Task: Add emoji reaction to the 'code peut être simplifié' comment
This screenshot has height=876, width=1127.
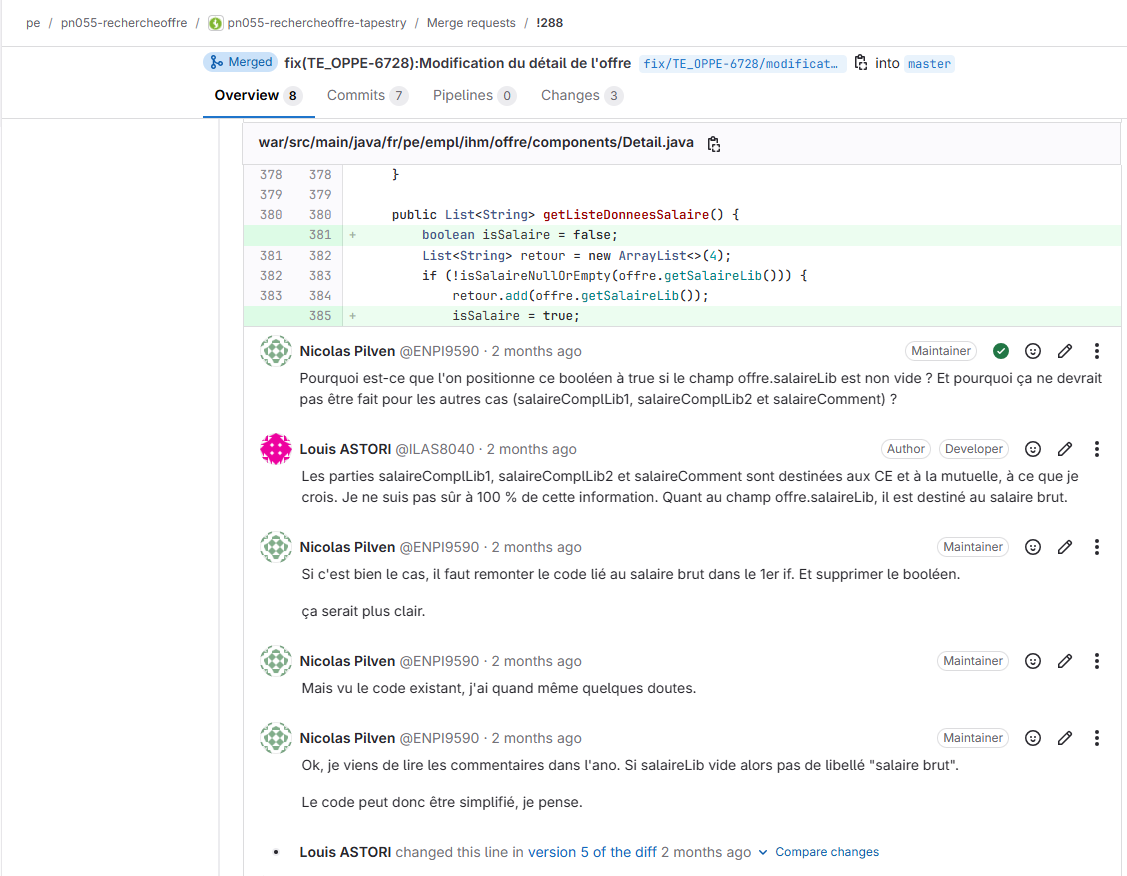Action: [1032, 737]
